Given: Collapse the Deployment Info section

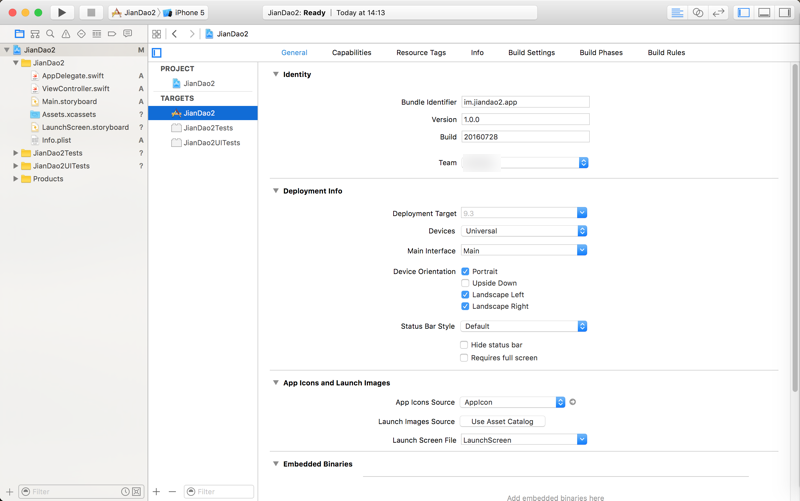Looking at the screenshot, I should (x=276, y=190).
